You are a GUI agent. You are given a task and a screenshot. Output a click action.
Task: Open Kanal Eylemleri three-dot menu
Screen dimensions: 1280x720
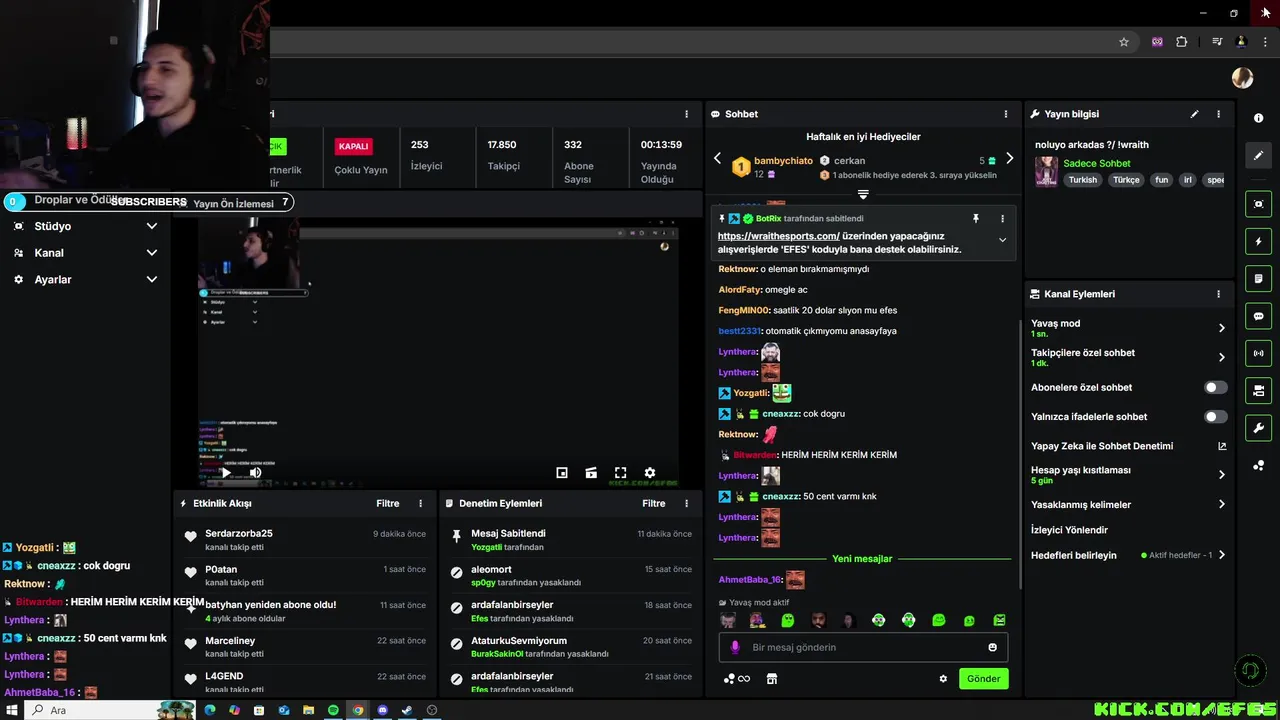point(1218,294)
